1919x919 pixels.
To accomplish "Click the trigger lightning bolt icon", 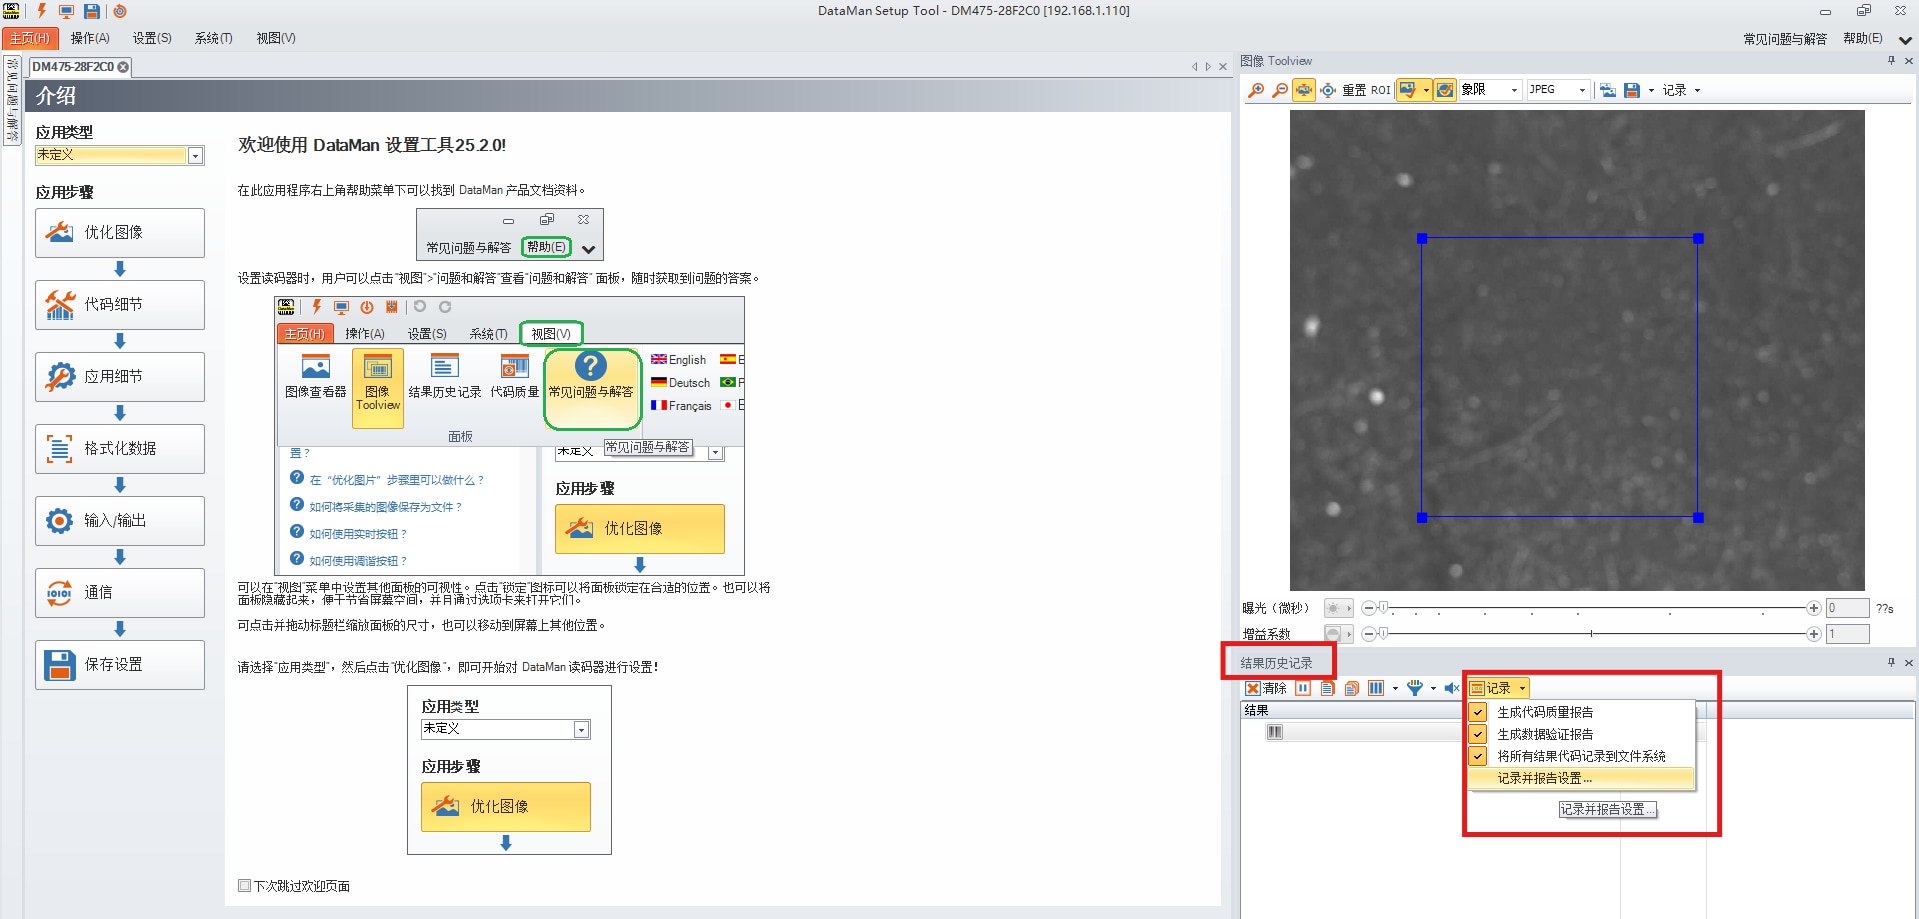I will [41, 11].
